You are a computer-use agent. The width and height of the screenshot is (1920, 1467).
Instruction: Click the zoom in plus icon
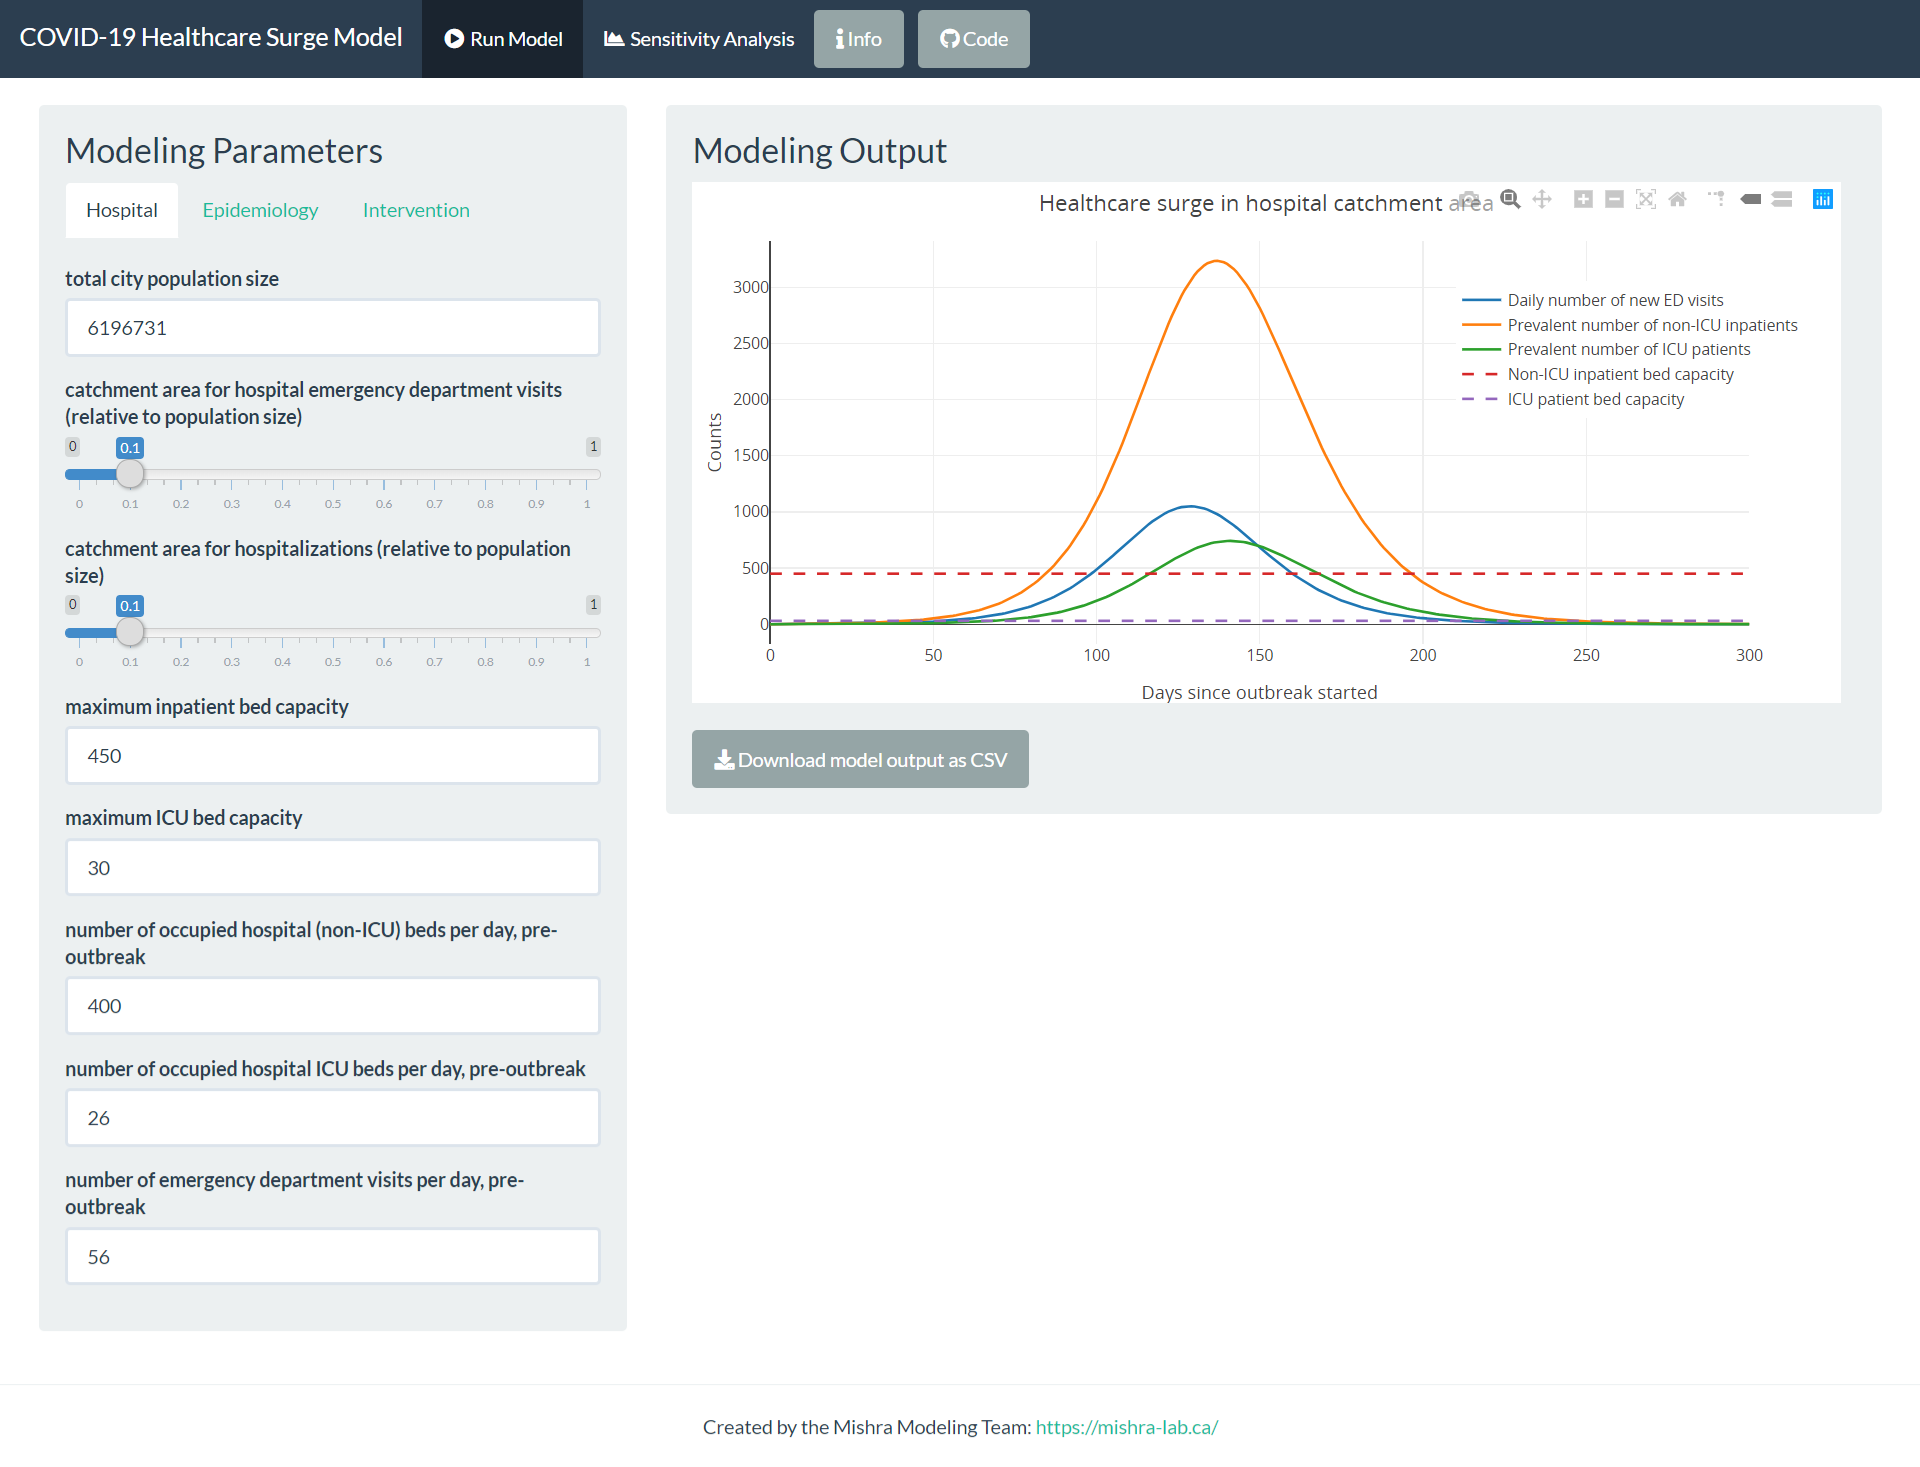pyautogui.click(x=1583, y=199)
